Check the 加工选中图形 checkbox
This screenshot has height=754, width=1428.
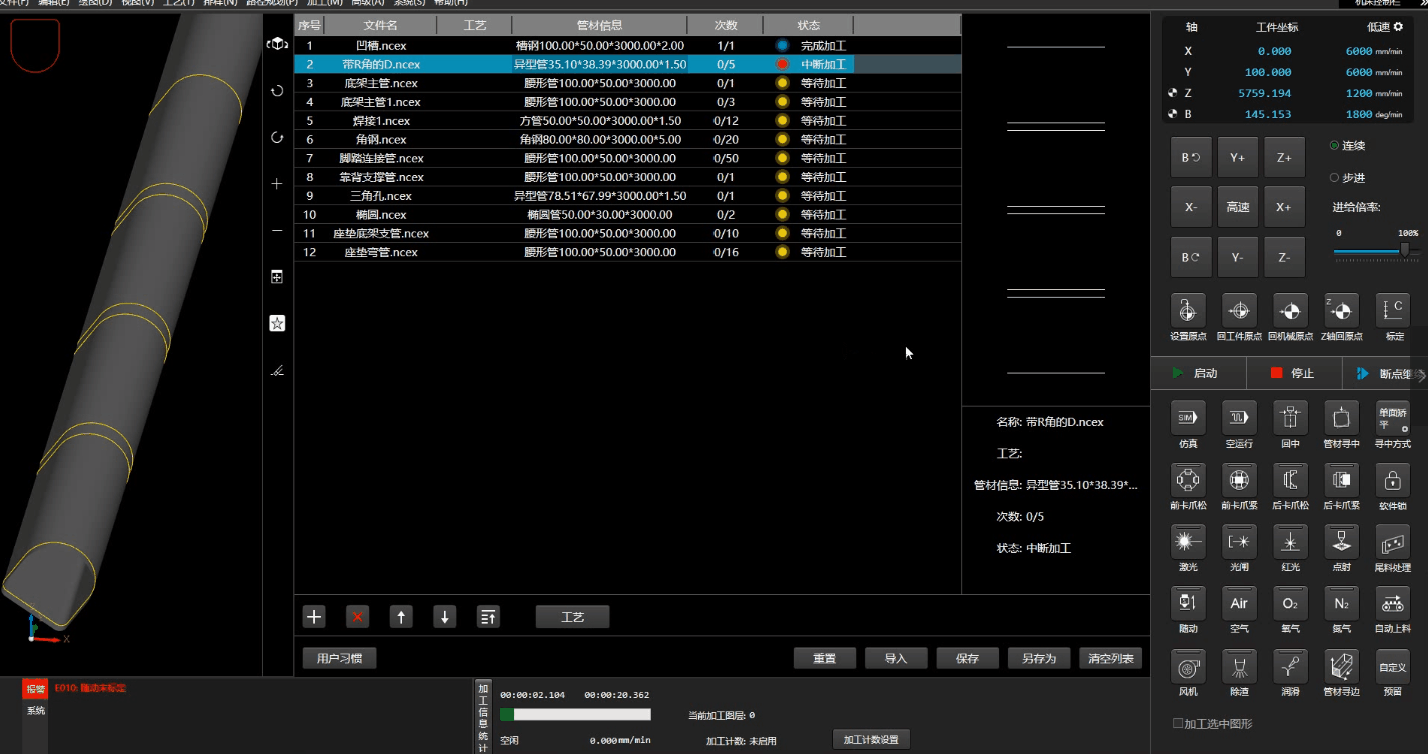[1177, 723]
